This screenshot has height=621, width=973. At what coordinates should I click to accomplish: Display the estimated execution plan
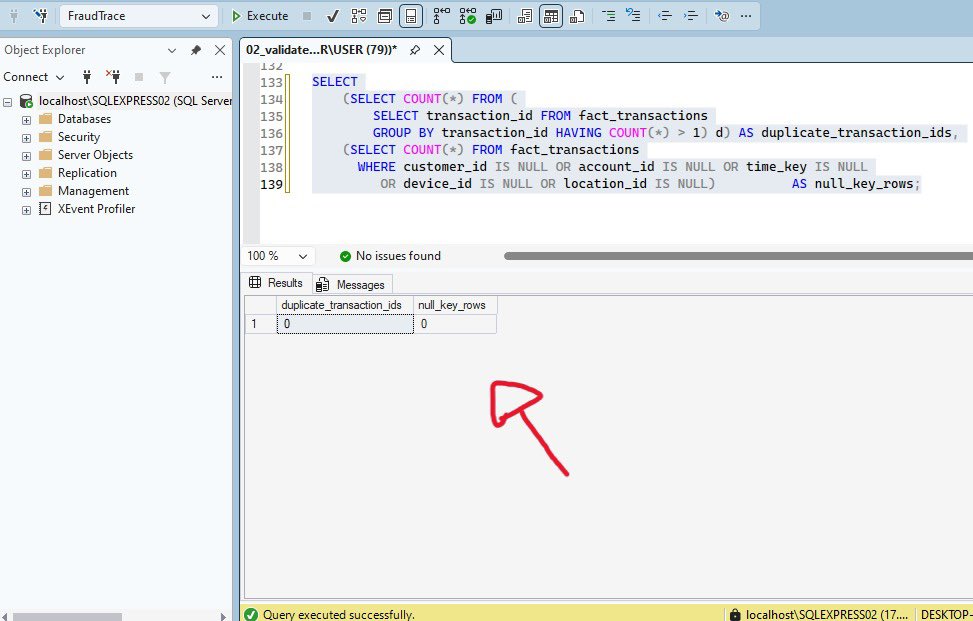pos(359,16)
